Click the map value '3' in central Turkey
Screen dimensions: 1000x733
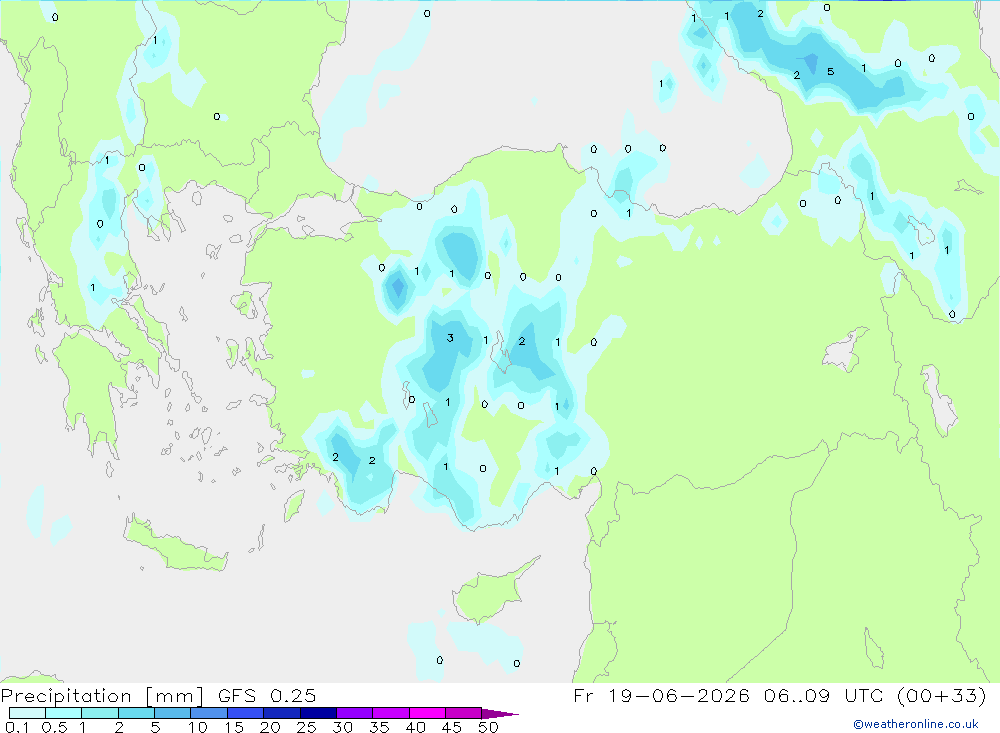(450, 338)
